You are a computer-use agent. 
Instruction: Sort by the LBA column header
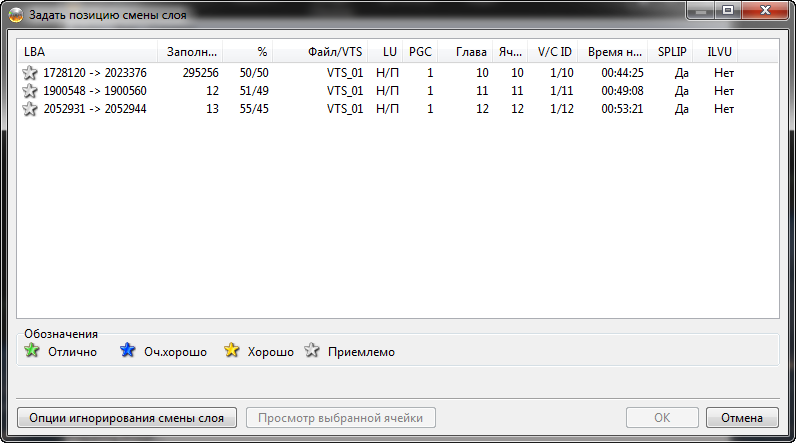pos(87,52)
